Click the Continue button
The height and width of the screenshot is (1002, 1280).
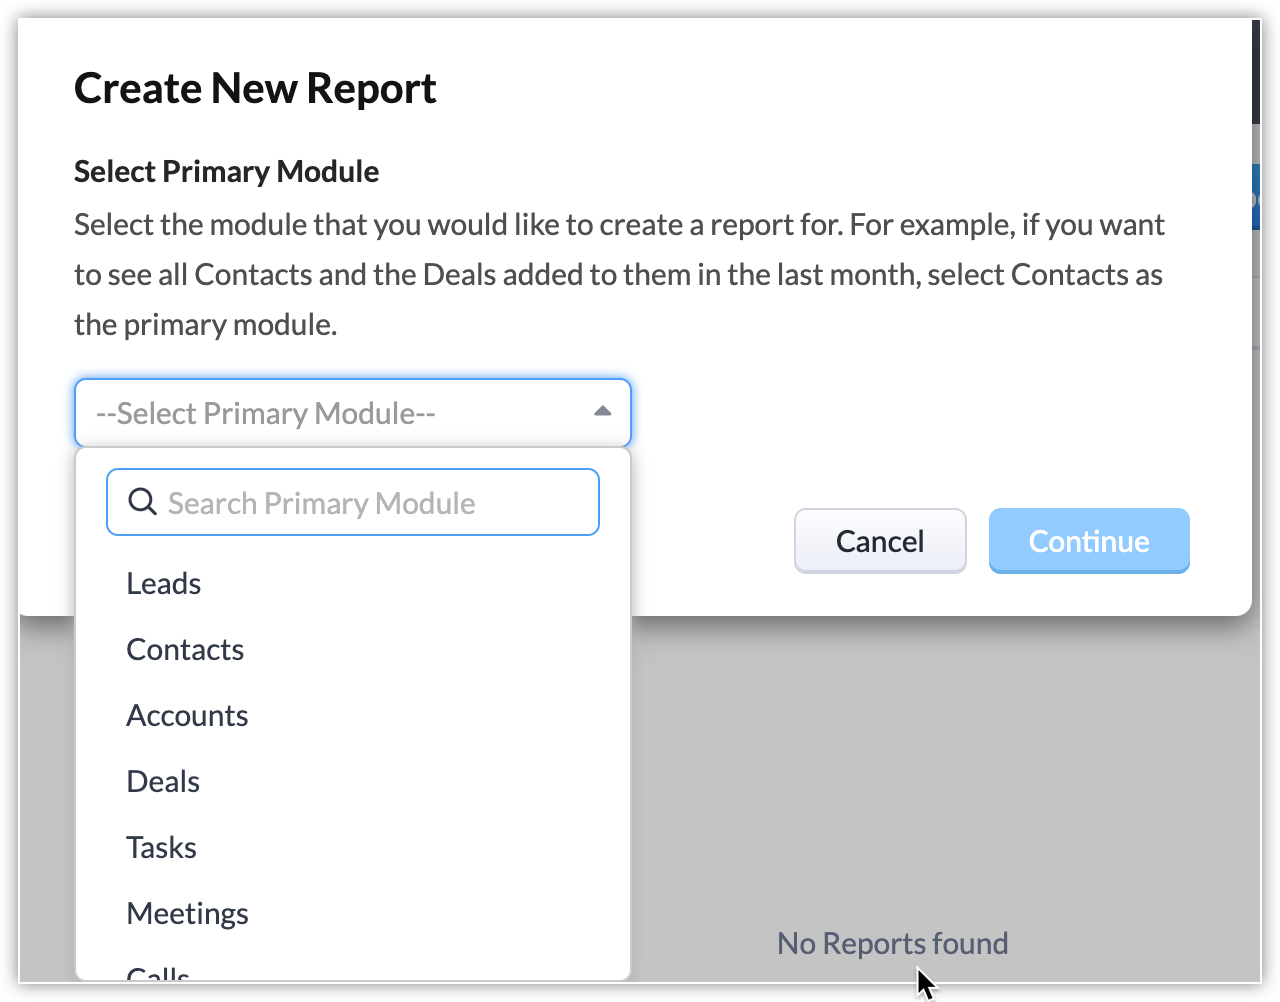tap(1089, 541)
